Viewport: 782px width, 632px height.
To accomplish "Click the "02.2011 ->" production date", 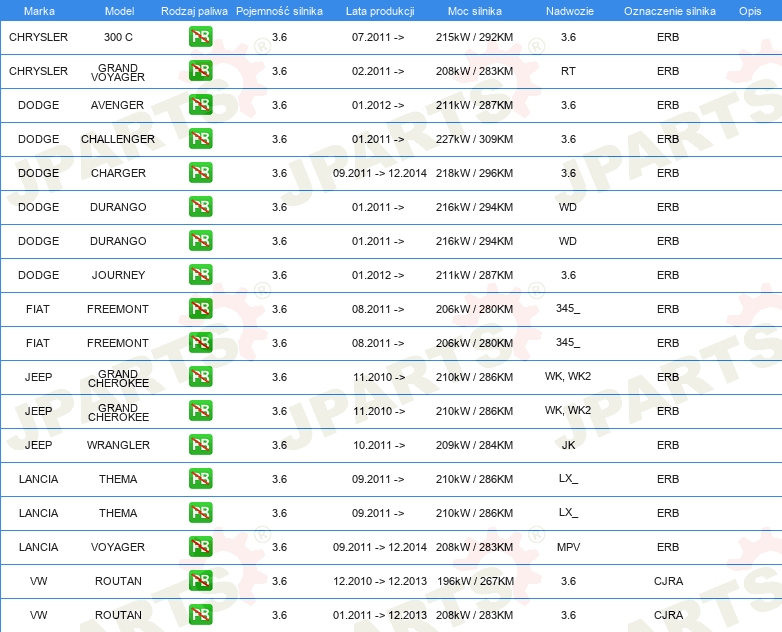I will coord(378,71).
